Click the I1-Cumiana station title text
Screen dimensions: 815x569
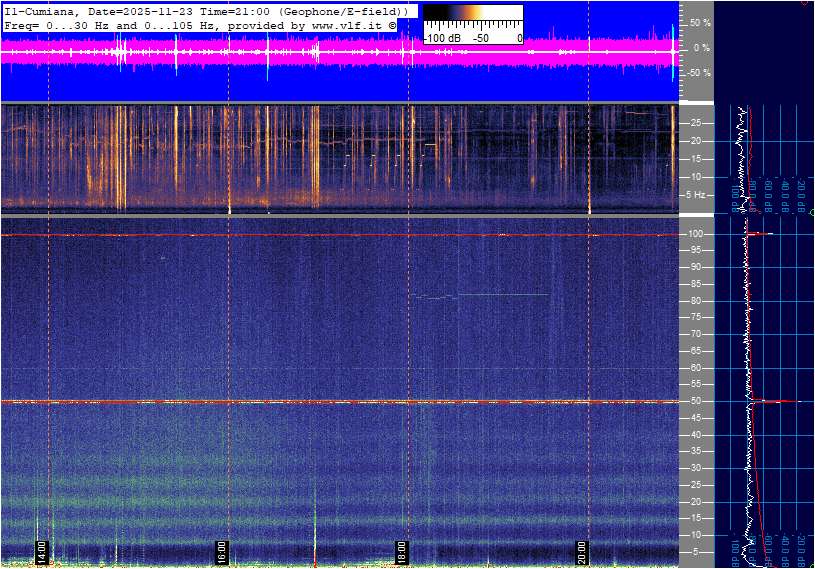37,10
